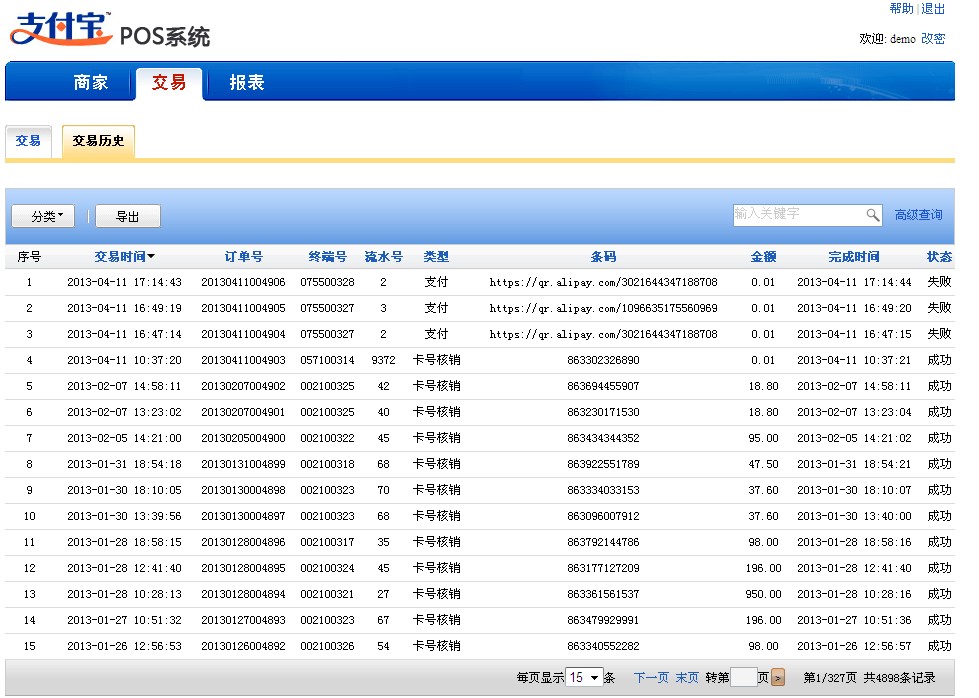Sort by 流水号 column header

[383, 257]
